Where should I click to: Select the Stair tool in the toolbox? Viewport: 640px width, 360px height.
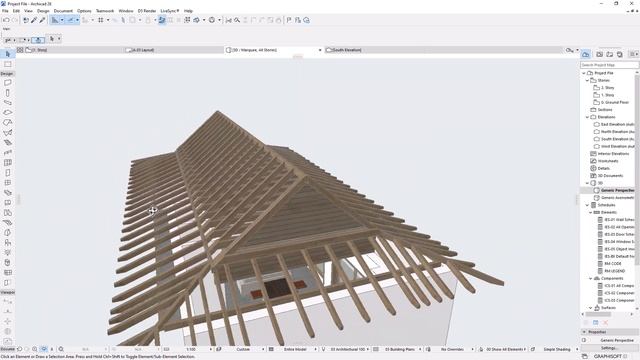click(7, 143)
